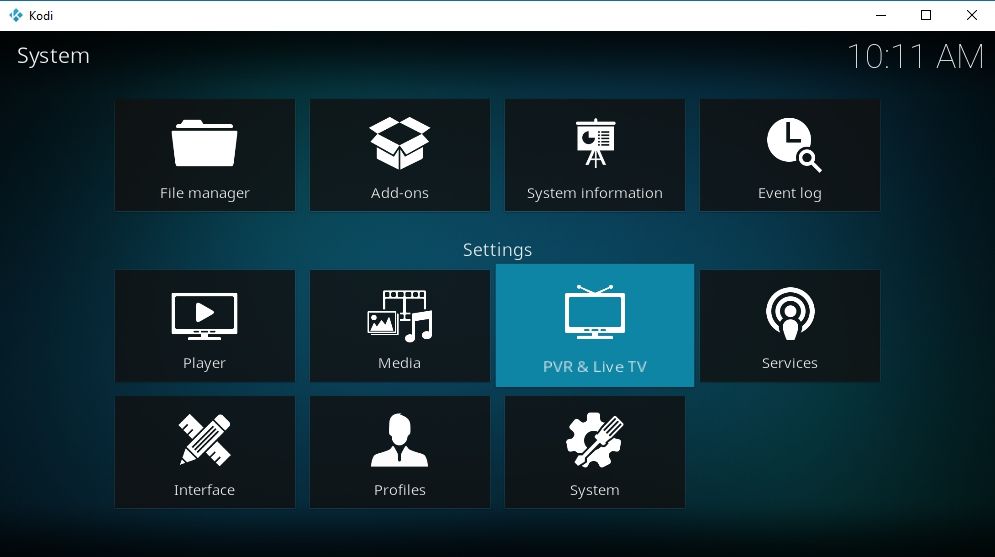Open the Event log clock icon tile

pos(789,155)
